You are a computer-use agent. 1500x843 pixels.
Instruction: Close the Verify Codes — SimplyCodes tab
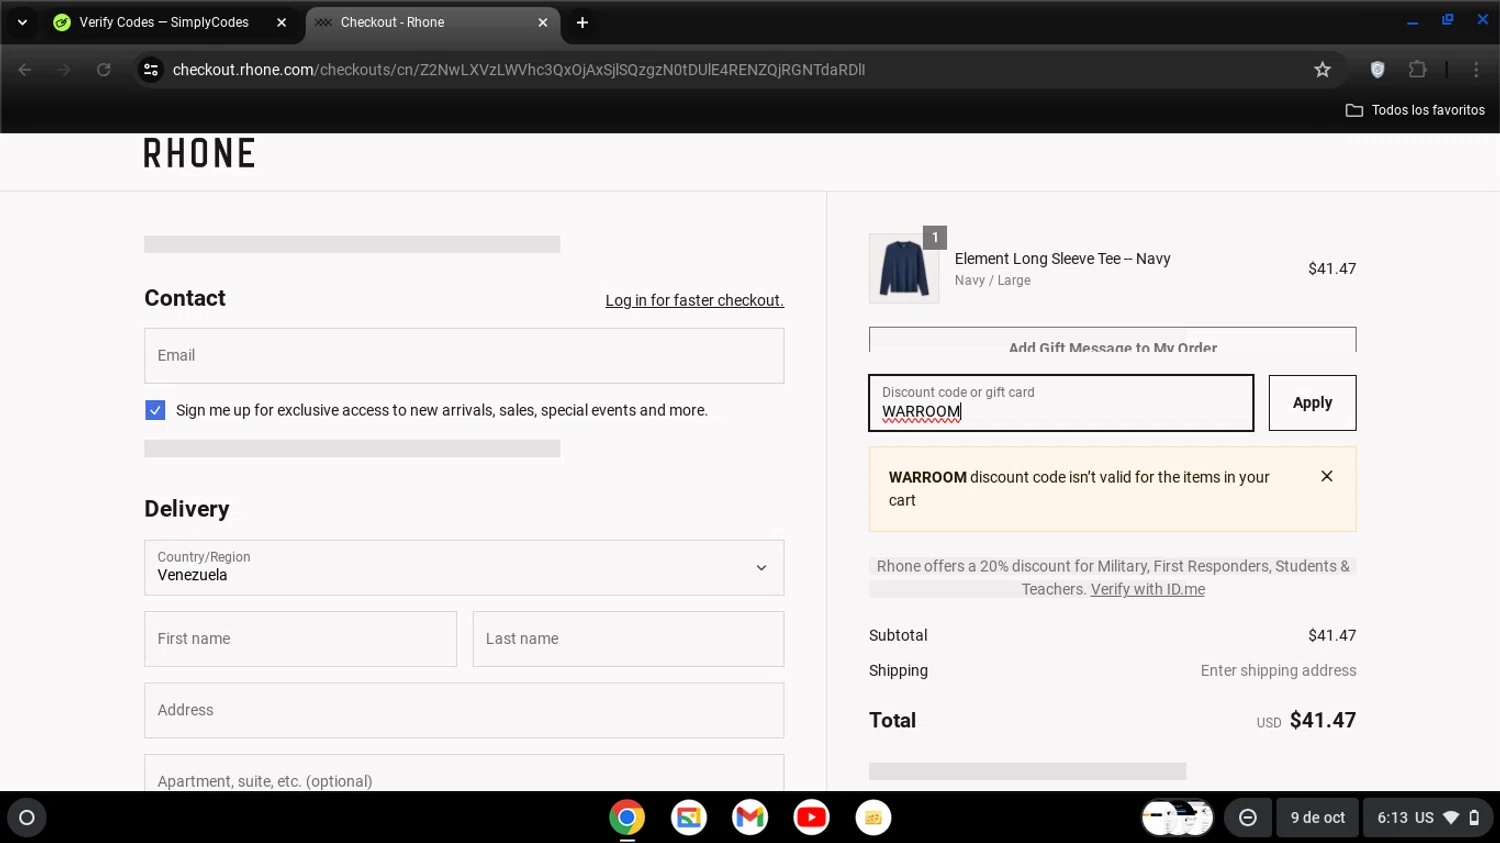point(281,22)
